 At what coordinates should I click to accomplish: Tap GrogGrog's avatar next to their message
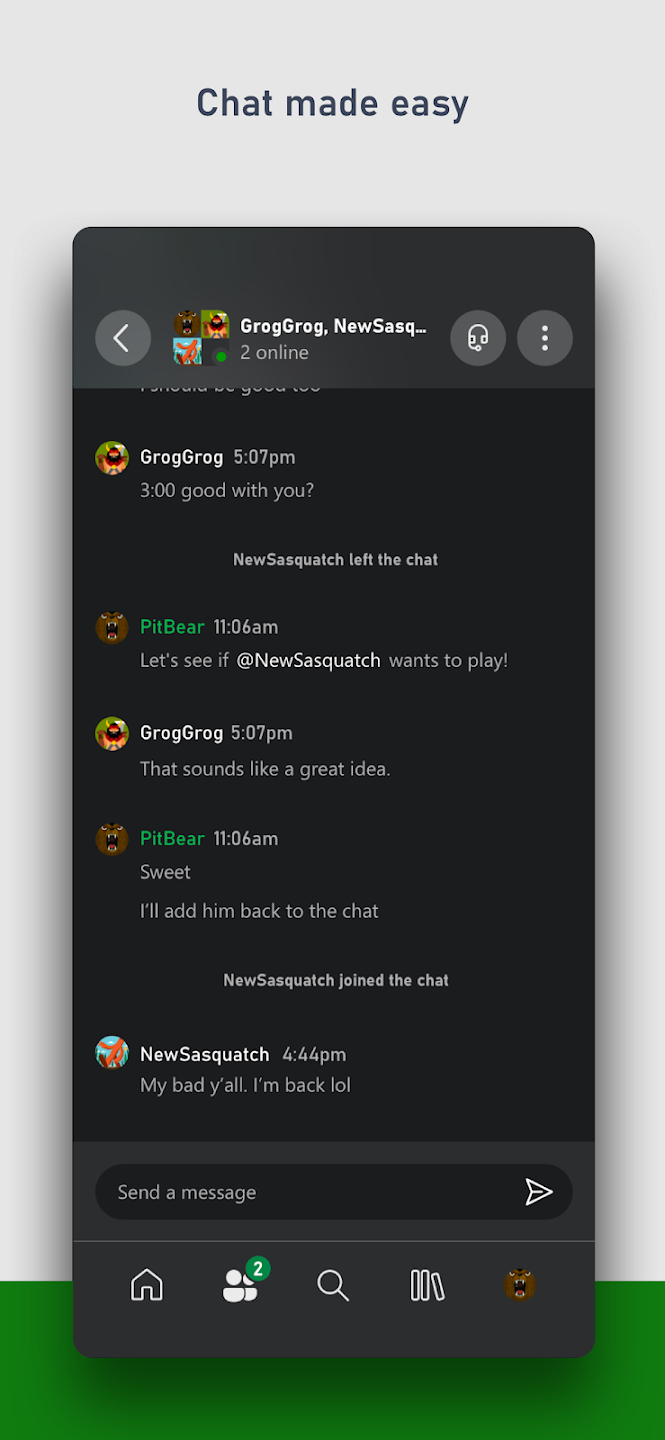tap(112, 457)
